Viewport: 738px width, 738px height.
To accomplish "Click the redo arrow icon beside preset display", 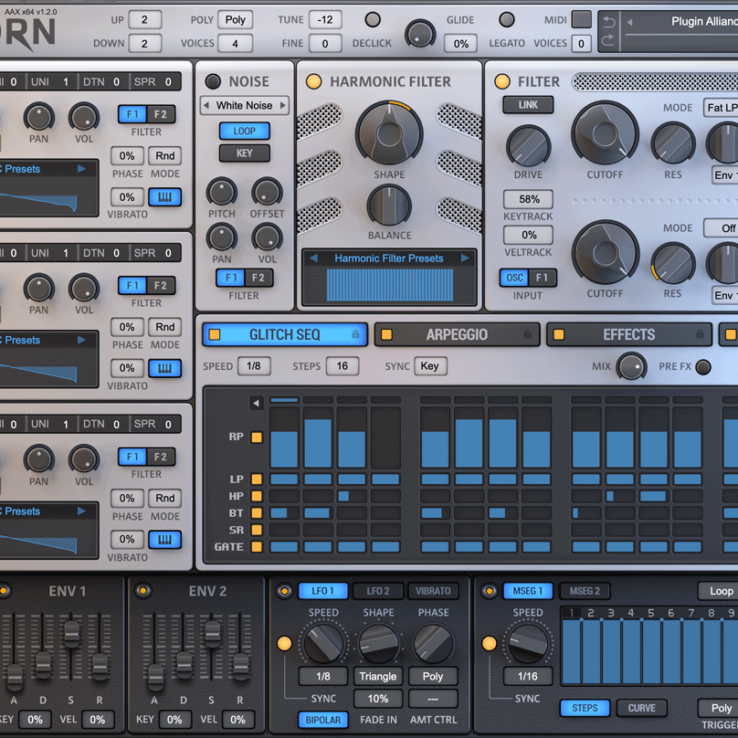I will [x=609, y=40].
